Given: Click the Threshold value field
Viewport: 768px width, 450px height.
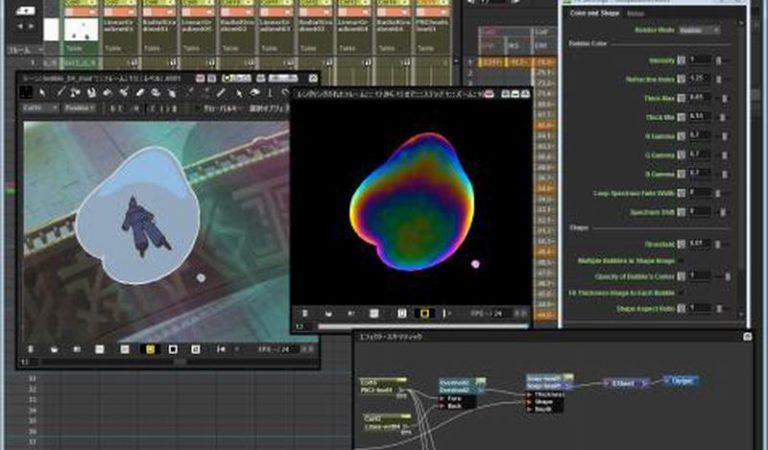Looking at the screenshot, I should (x=699, y=243).
